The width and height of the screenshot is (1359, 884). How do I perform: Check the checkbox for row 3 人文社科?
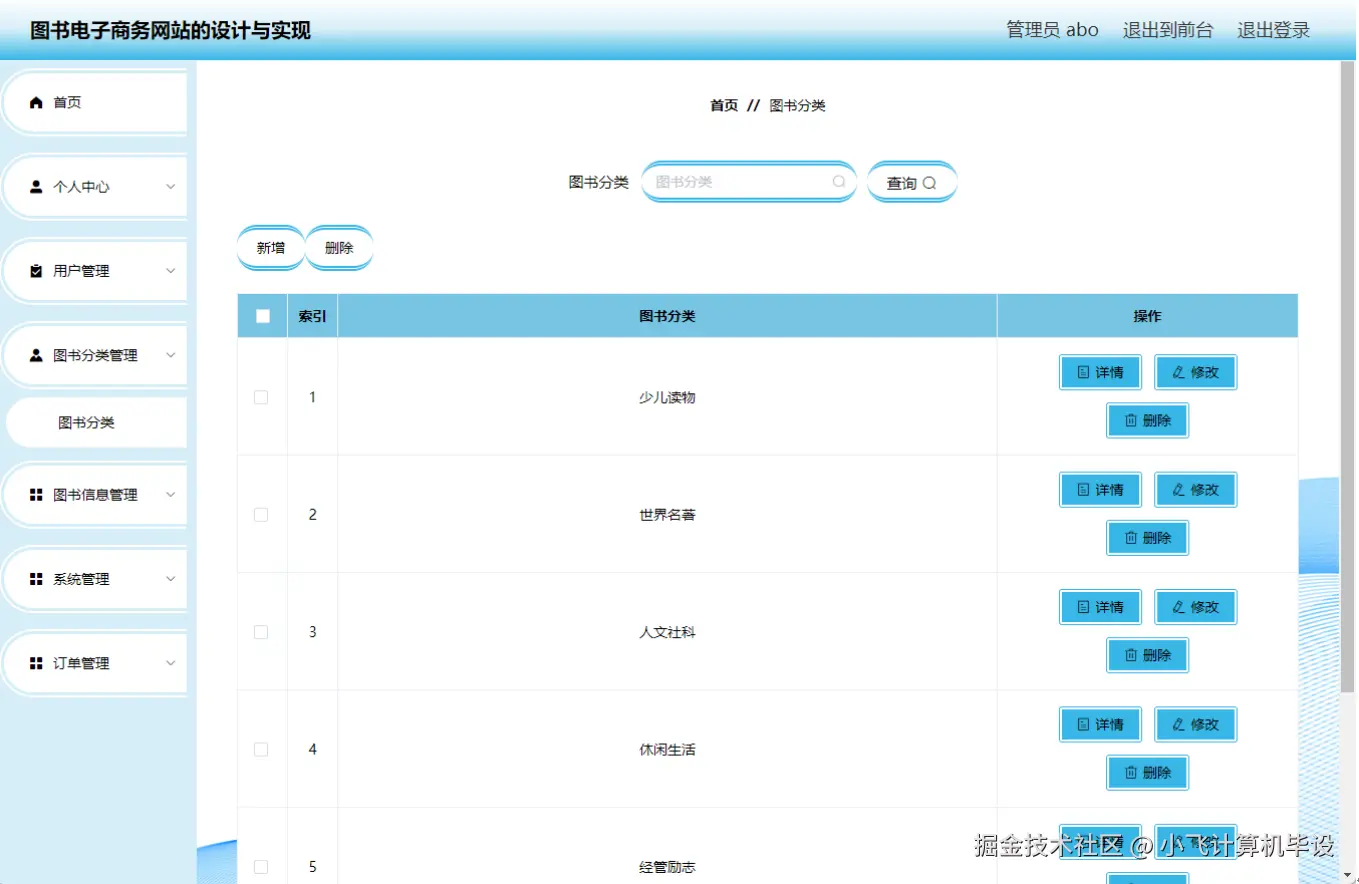click(261, 632)
